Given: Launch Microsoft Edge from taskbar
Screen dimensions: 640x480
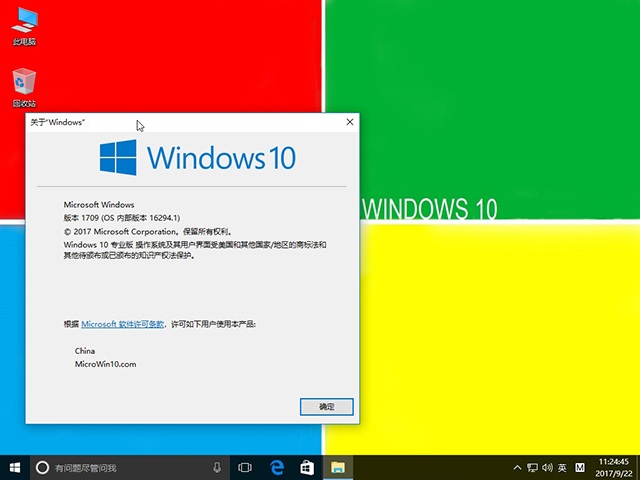Looking at the screenshot, I should pos(277,467).
